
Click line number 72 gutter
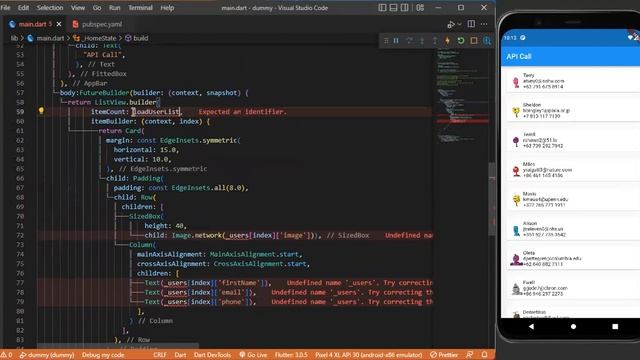click(20, 236)
